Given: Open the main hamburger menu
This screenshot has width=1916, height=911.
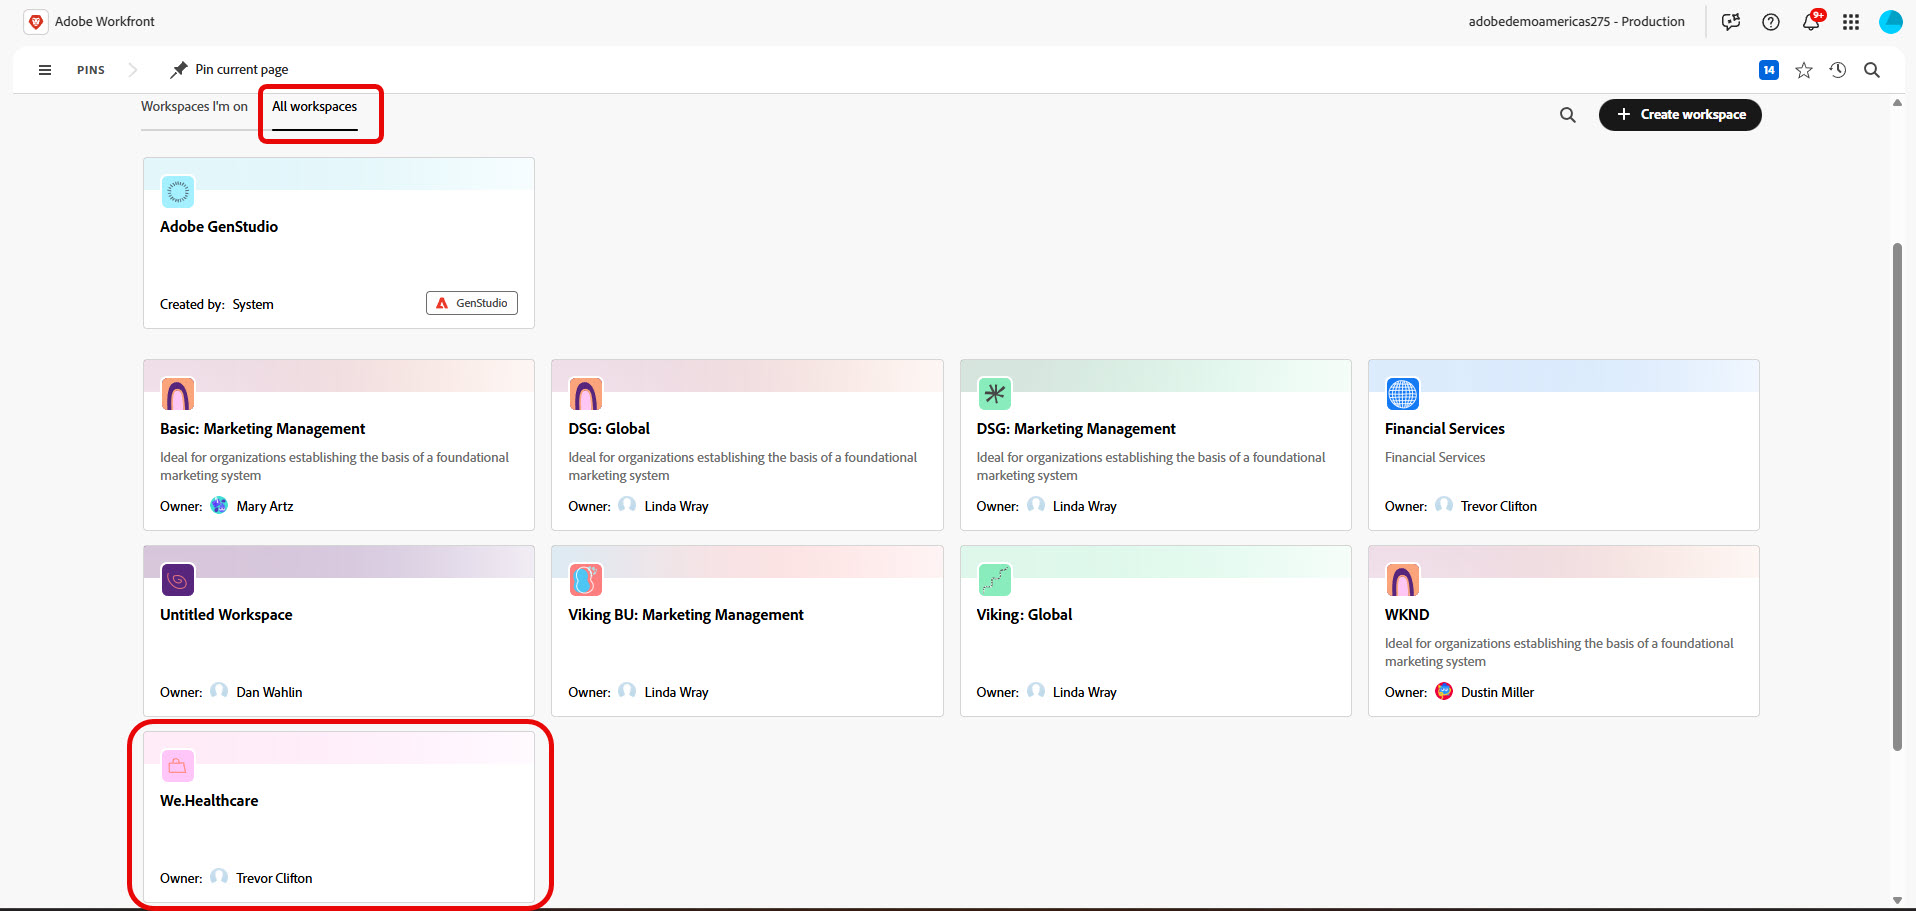Looking at the screenshot, I should pos(45,70).
